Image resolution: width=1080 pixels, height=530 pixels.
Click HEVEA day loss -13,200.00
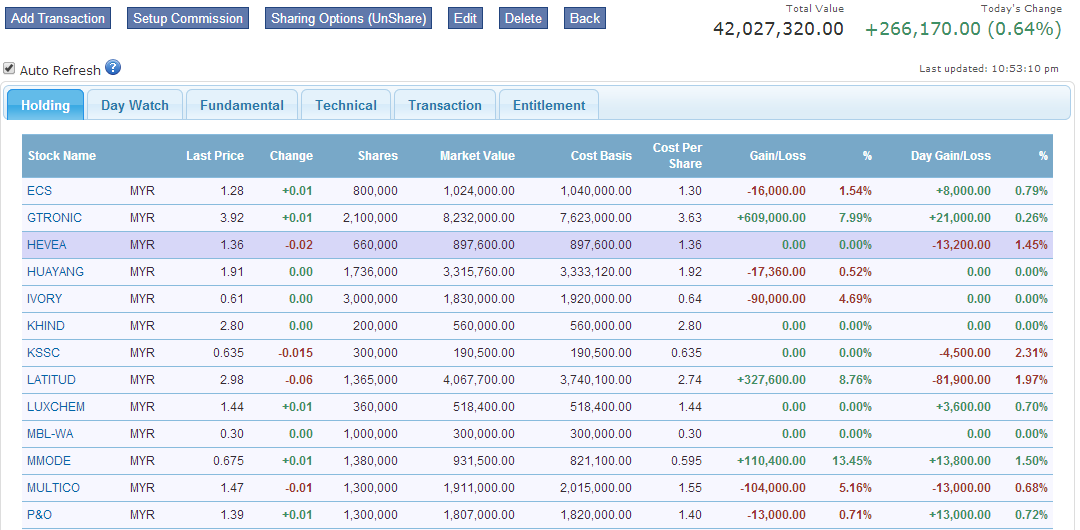(x=962, y=245)
